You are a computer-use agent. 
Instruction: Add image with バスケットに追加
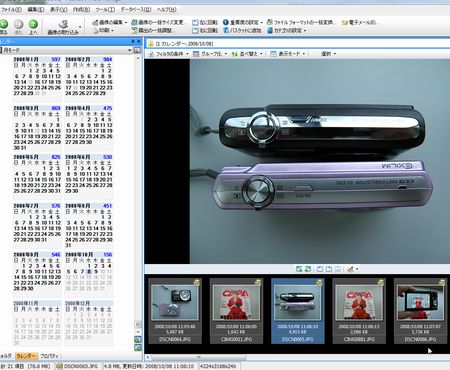[242, 30]
